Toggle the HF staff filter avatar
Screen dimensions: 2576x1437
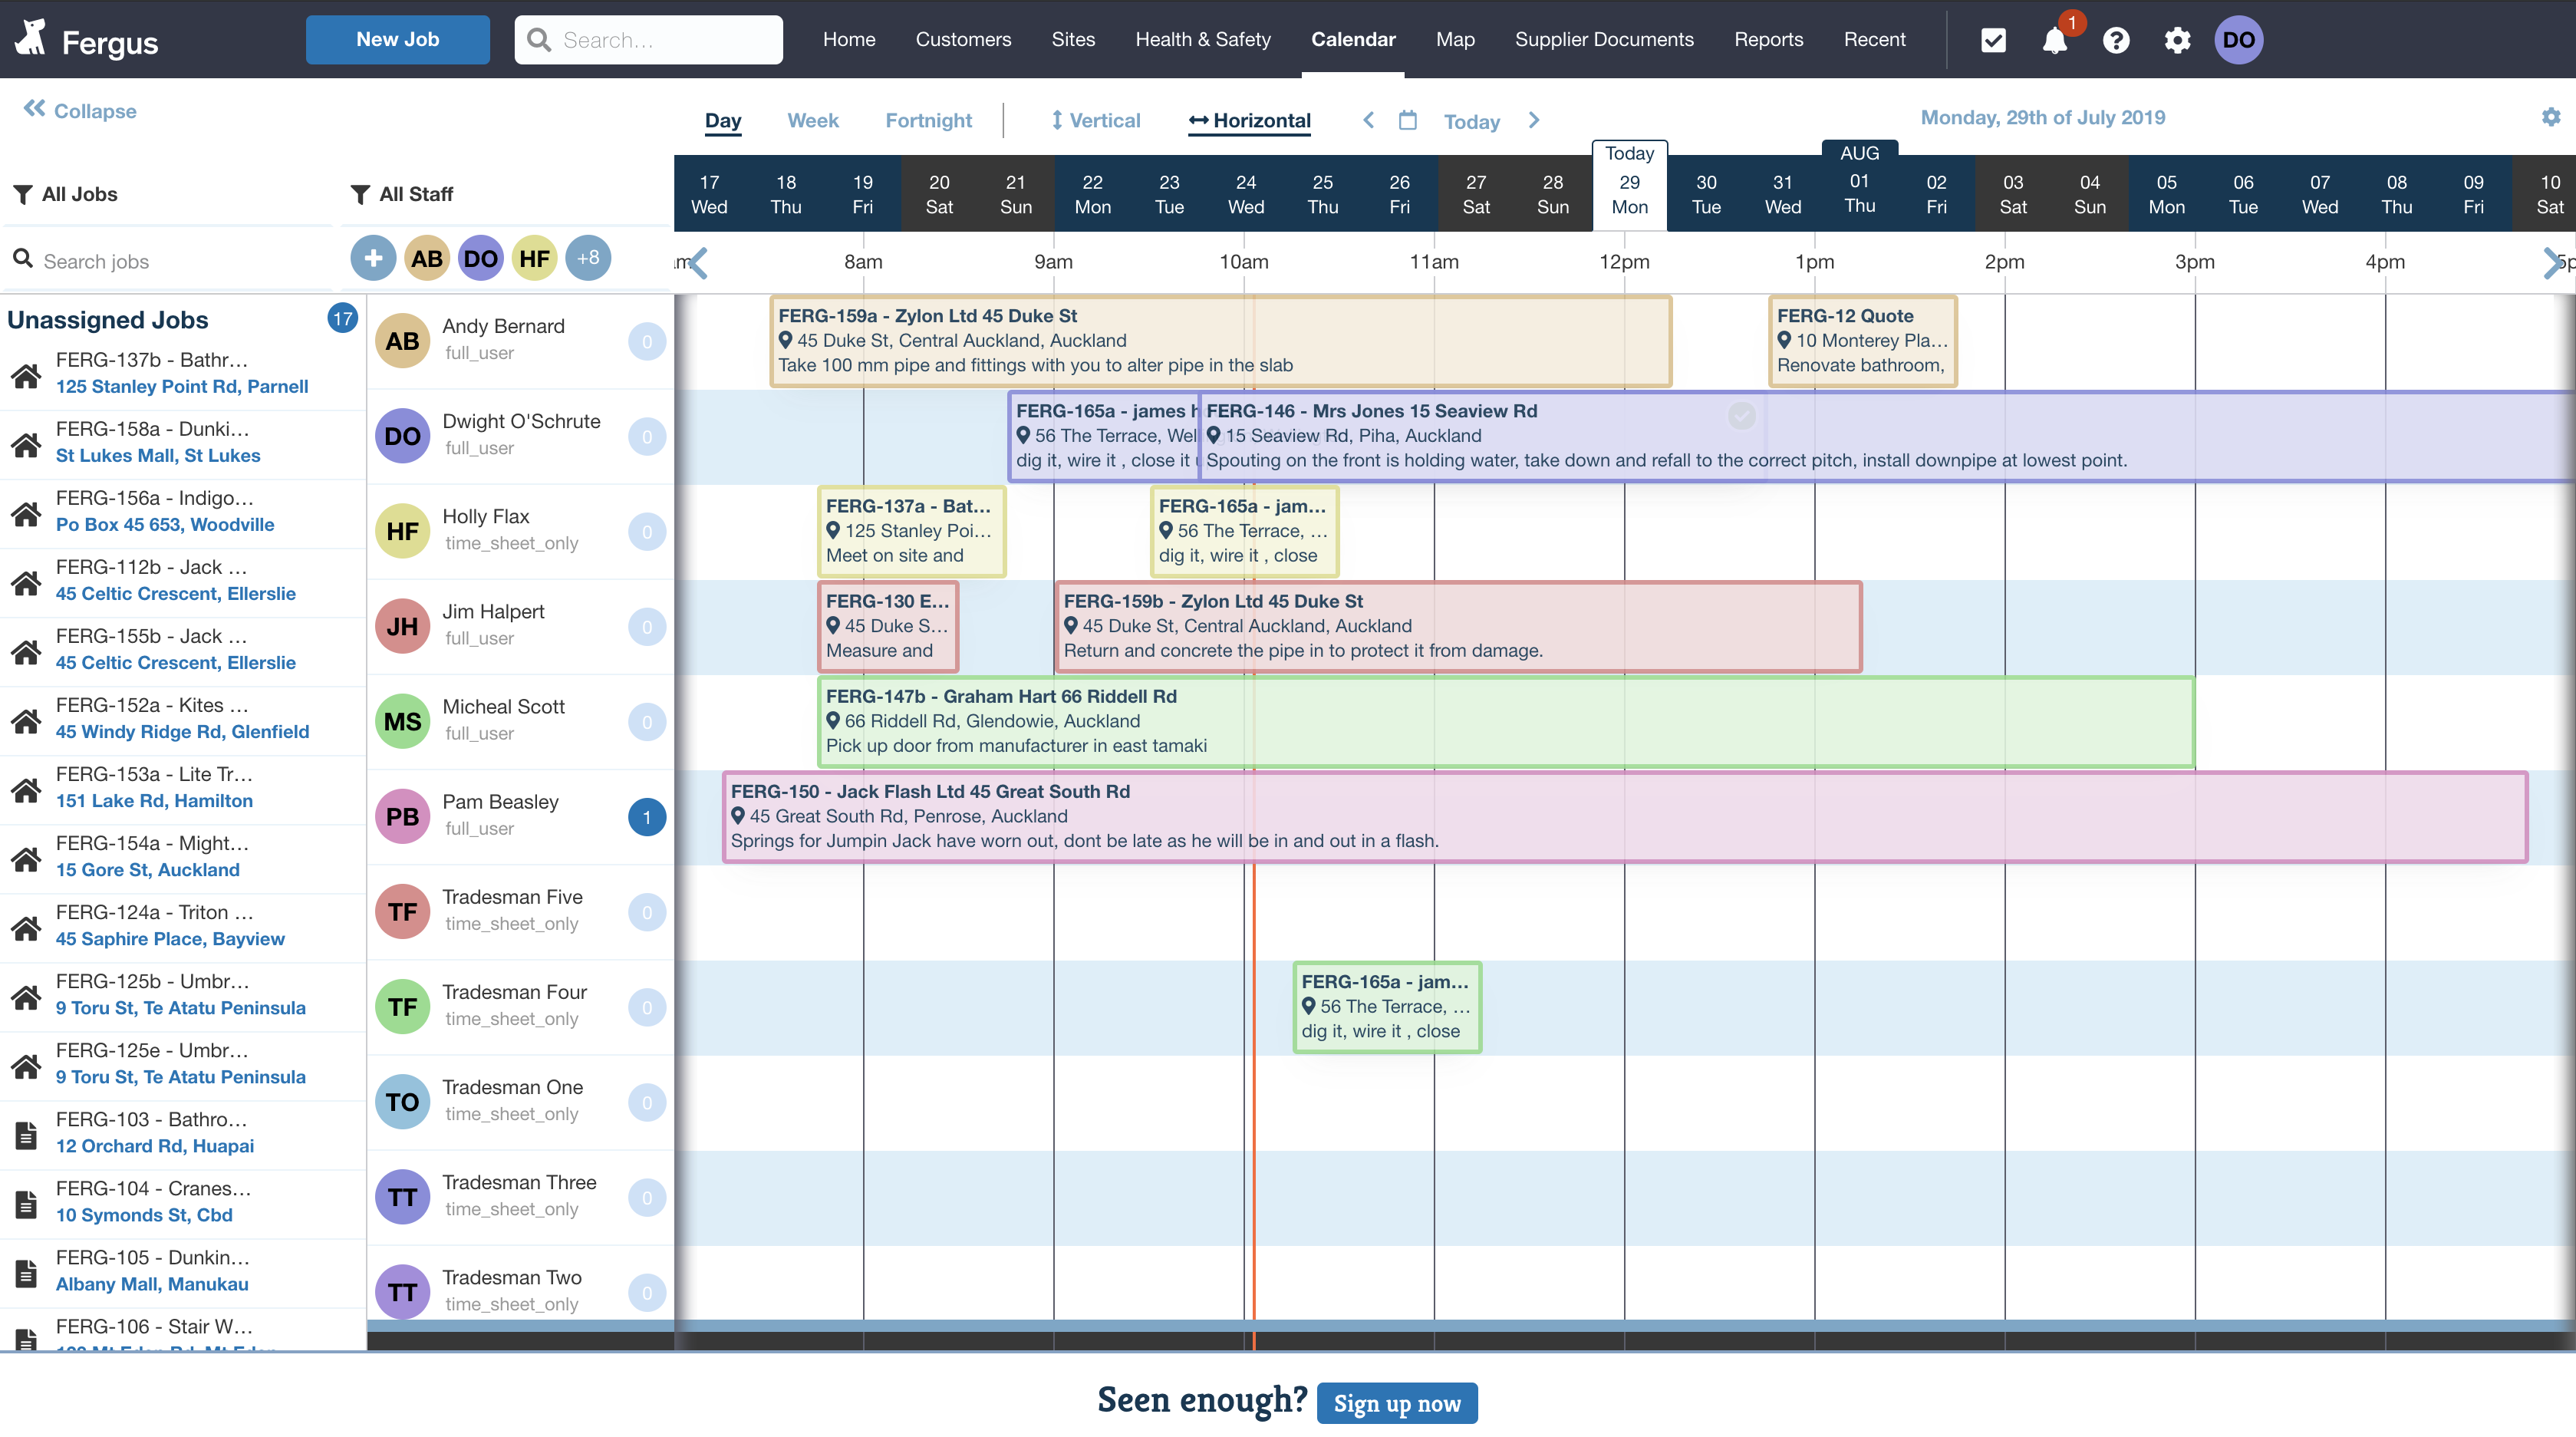click(x=534, y=259)
